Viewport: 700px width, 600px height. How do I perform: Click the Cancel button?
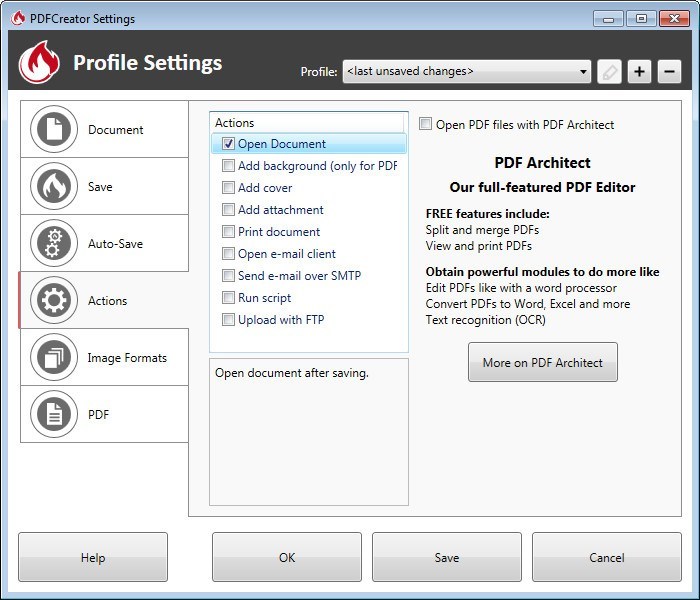(x=607, y=557)
